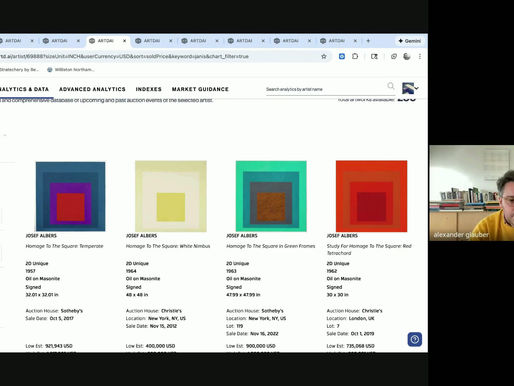Click the '48 x 48 in' dimensions text
This screenshot has width=514, height=386.
pos(137,295)
